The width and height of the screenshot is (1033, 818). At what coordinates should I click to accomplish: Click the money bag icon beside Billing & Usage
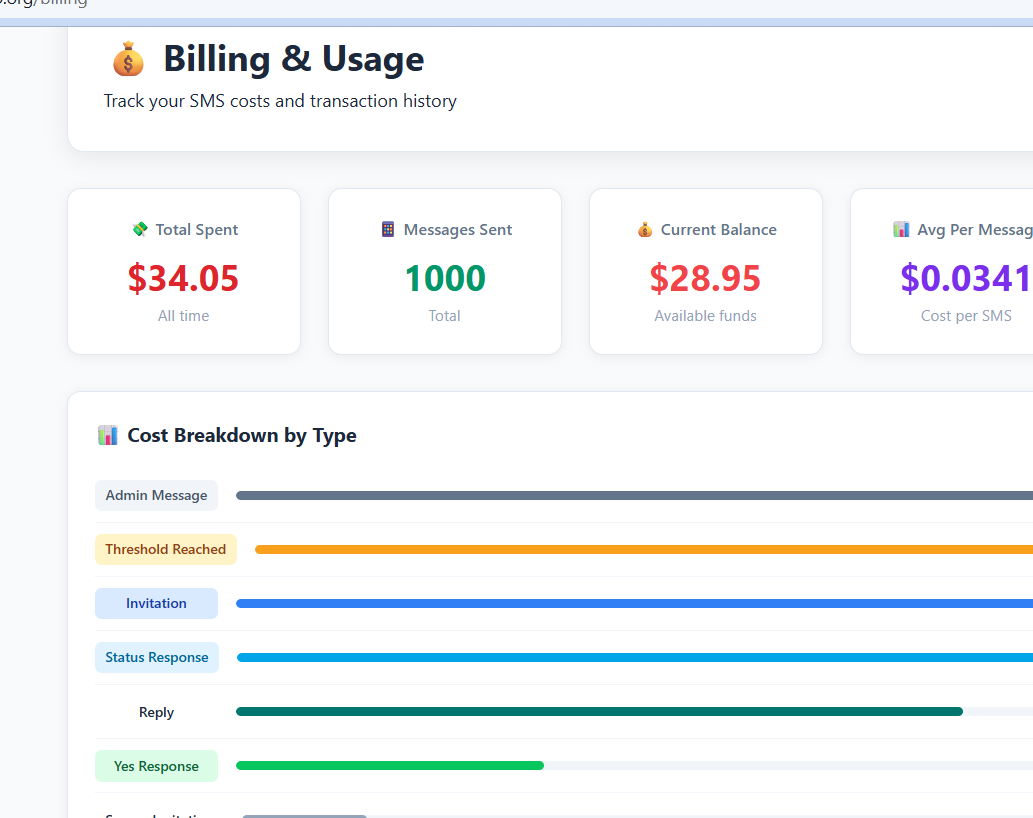pyautogui.click(x=128, y=59)
